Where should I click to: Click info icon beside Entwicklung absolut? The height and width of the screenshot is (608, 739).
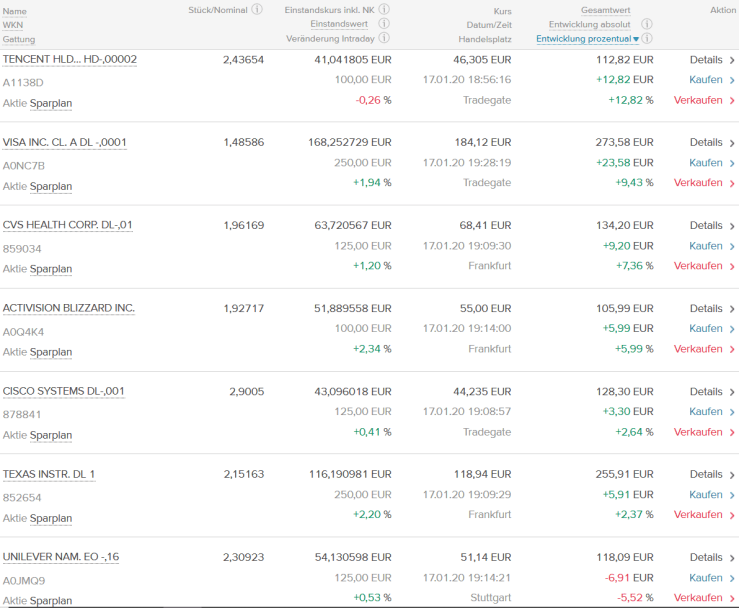pos(647,24)
